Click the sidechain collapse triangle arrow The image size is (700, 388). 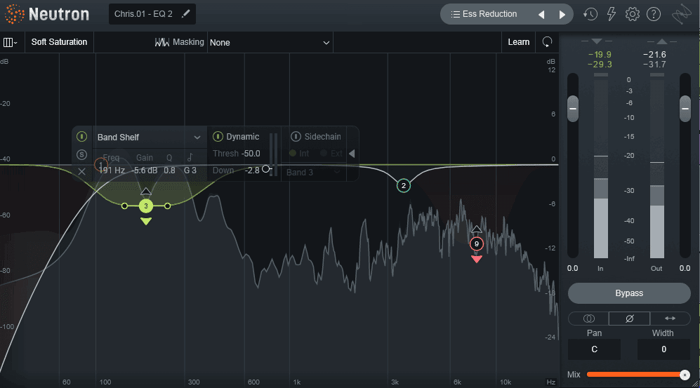click(x=352, y=154)
